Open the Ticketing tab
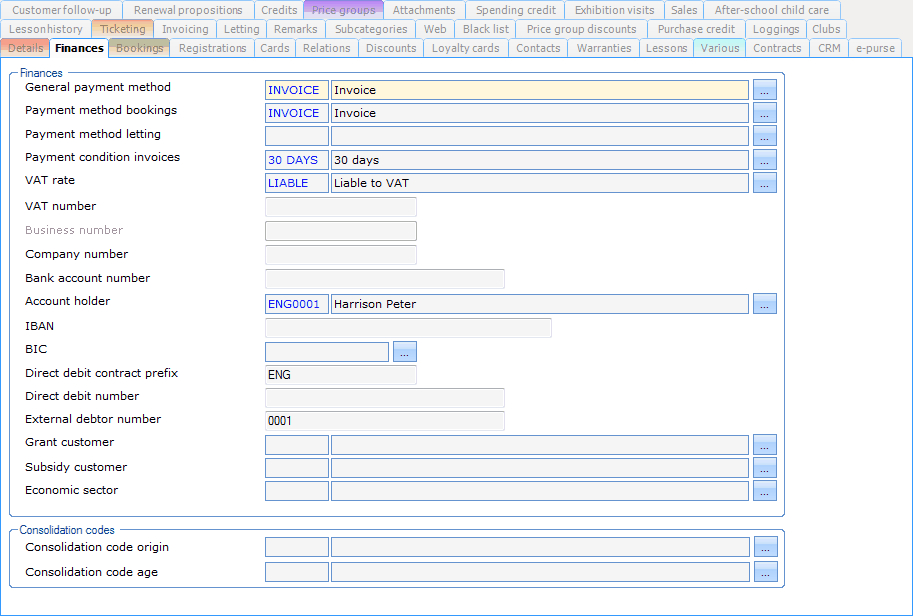 pyautogui.click(x=122, y=29)
